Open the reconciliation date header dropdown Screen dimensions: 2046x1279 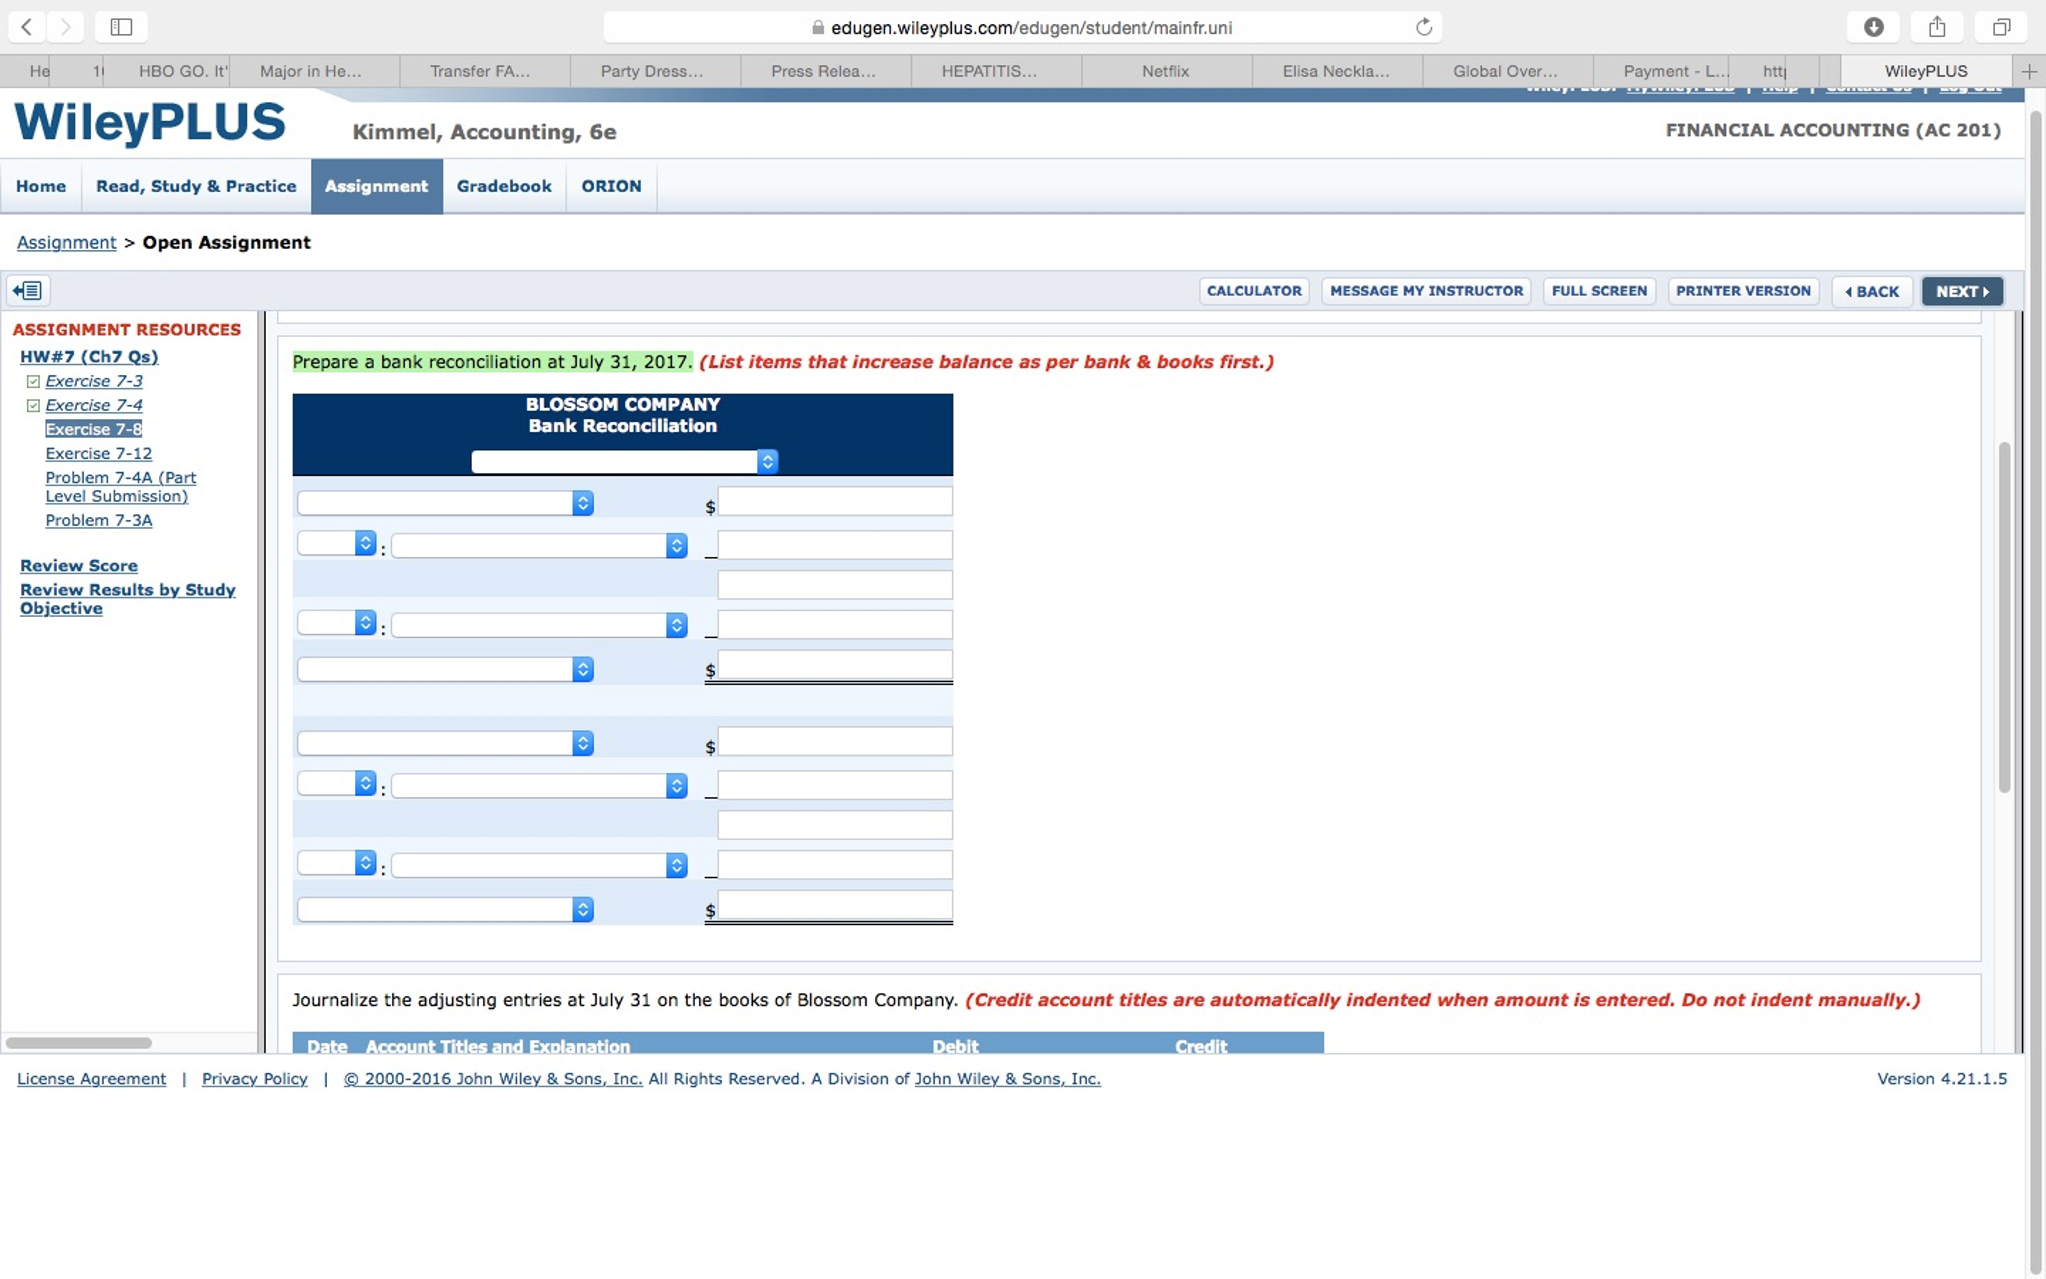[x=624, y=461]
